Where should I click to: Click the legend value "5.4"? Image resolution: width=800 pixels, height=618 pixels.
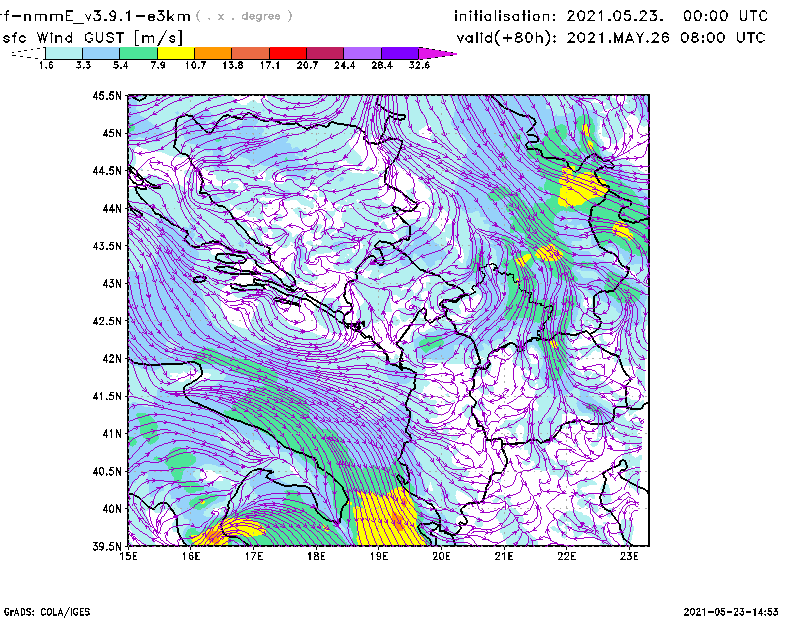pos(120,65)
